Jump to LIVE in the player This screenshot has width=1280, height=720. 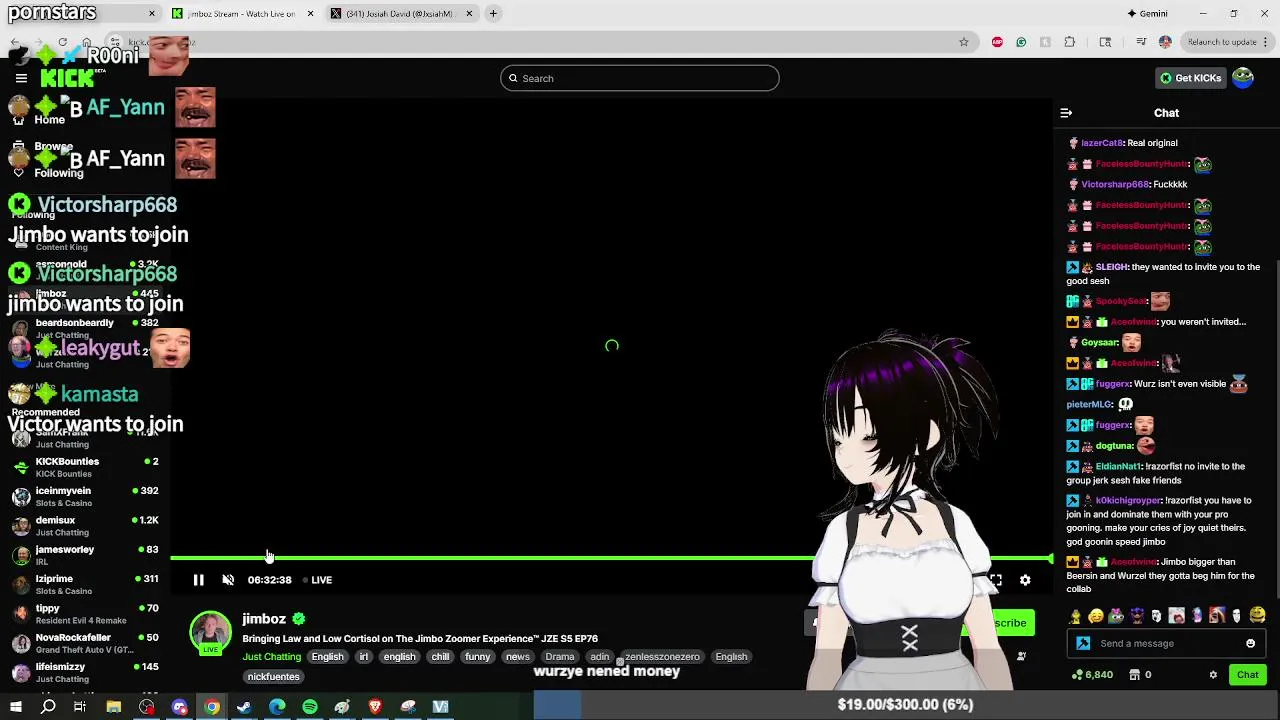coord(317,580)
